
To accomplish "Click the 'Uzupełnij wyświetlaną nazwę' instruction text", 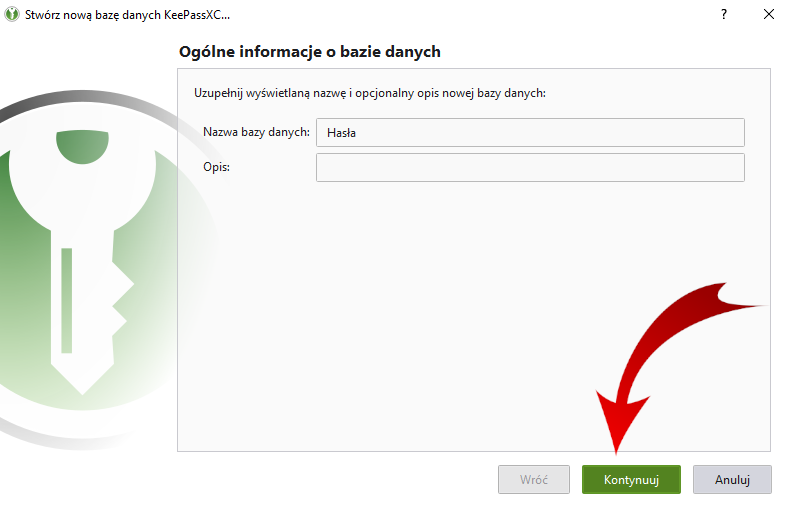I will 370,93.
